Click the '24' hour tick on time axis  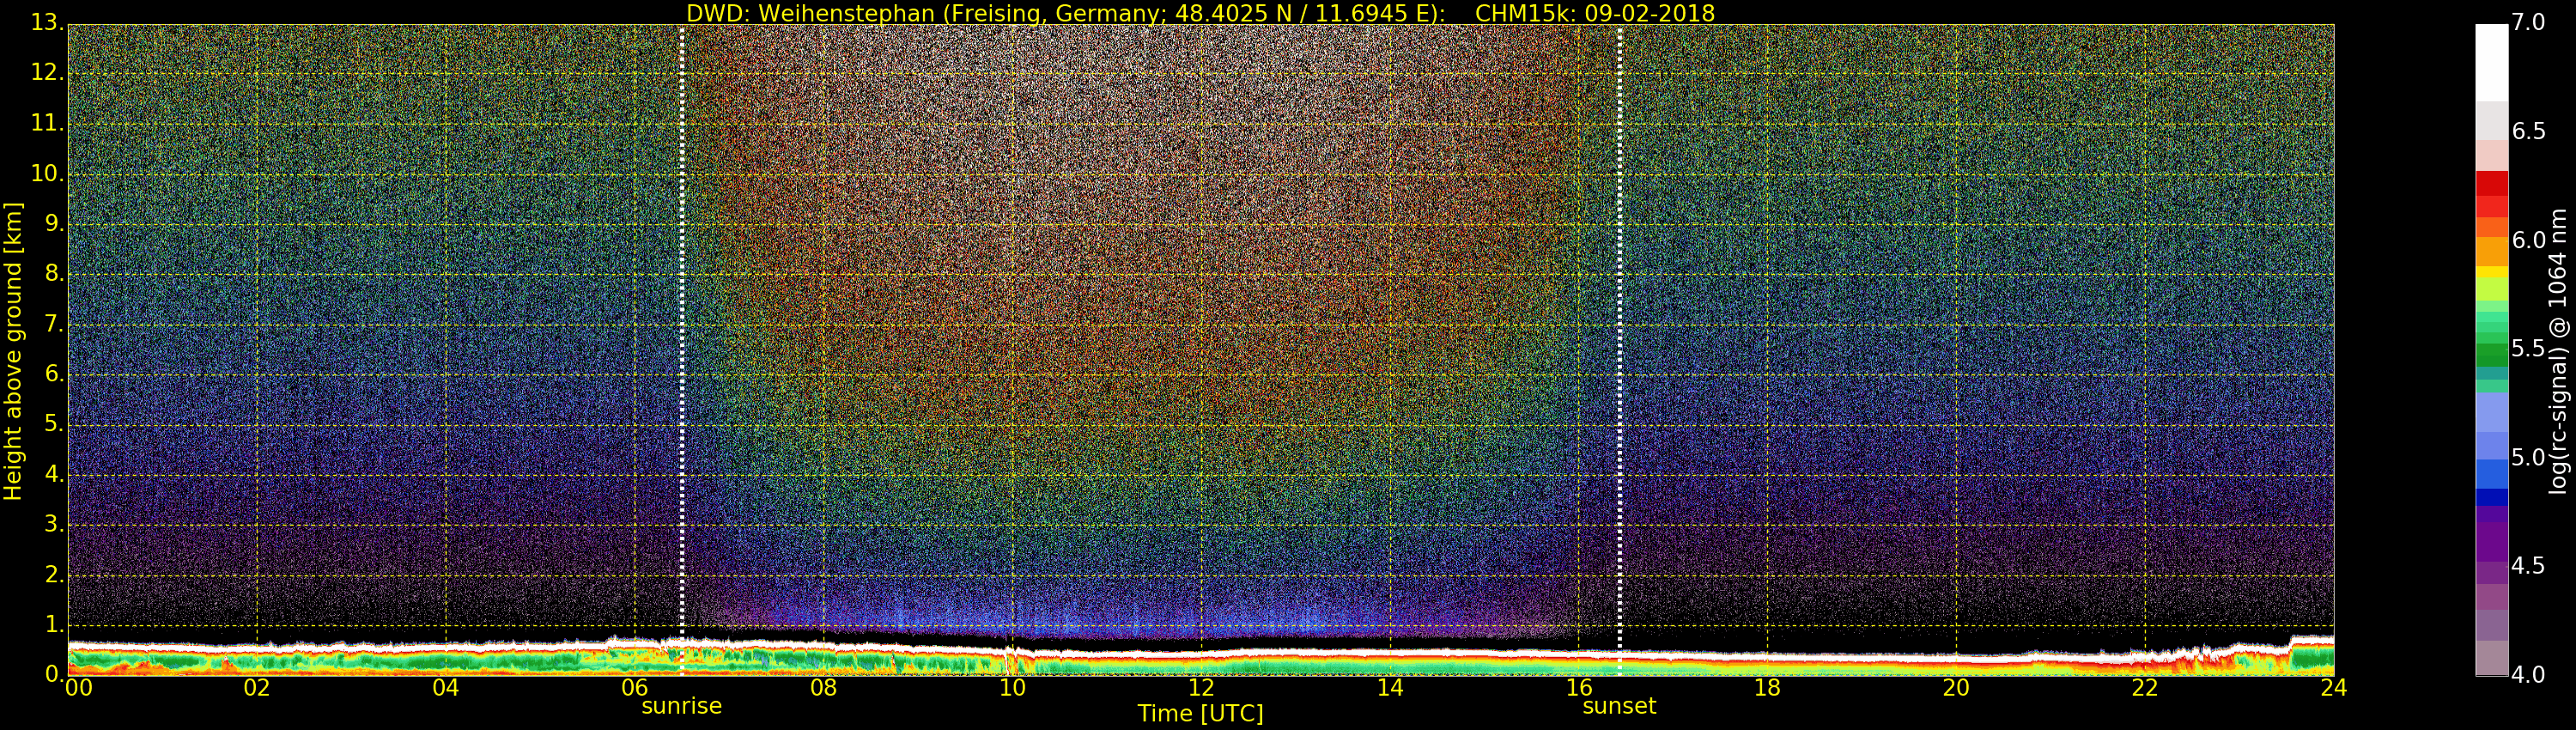(2333, 688)
